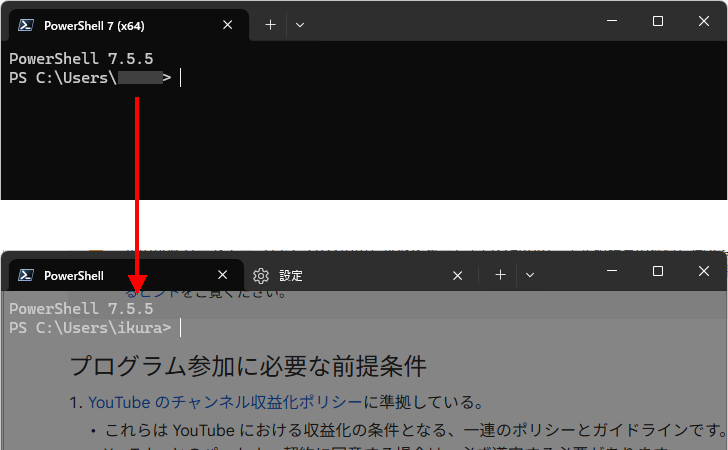Open a new tab in the upper terminal window

pyautogui.click(x=270, y=25)
